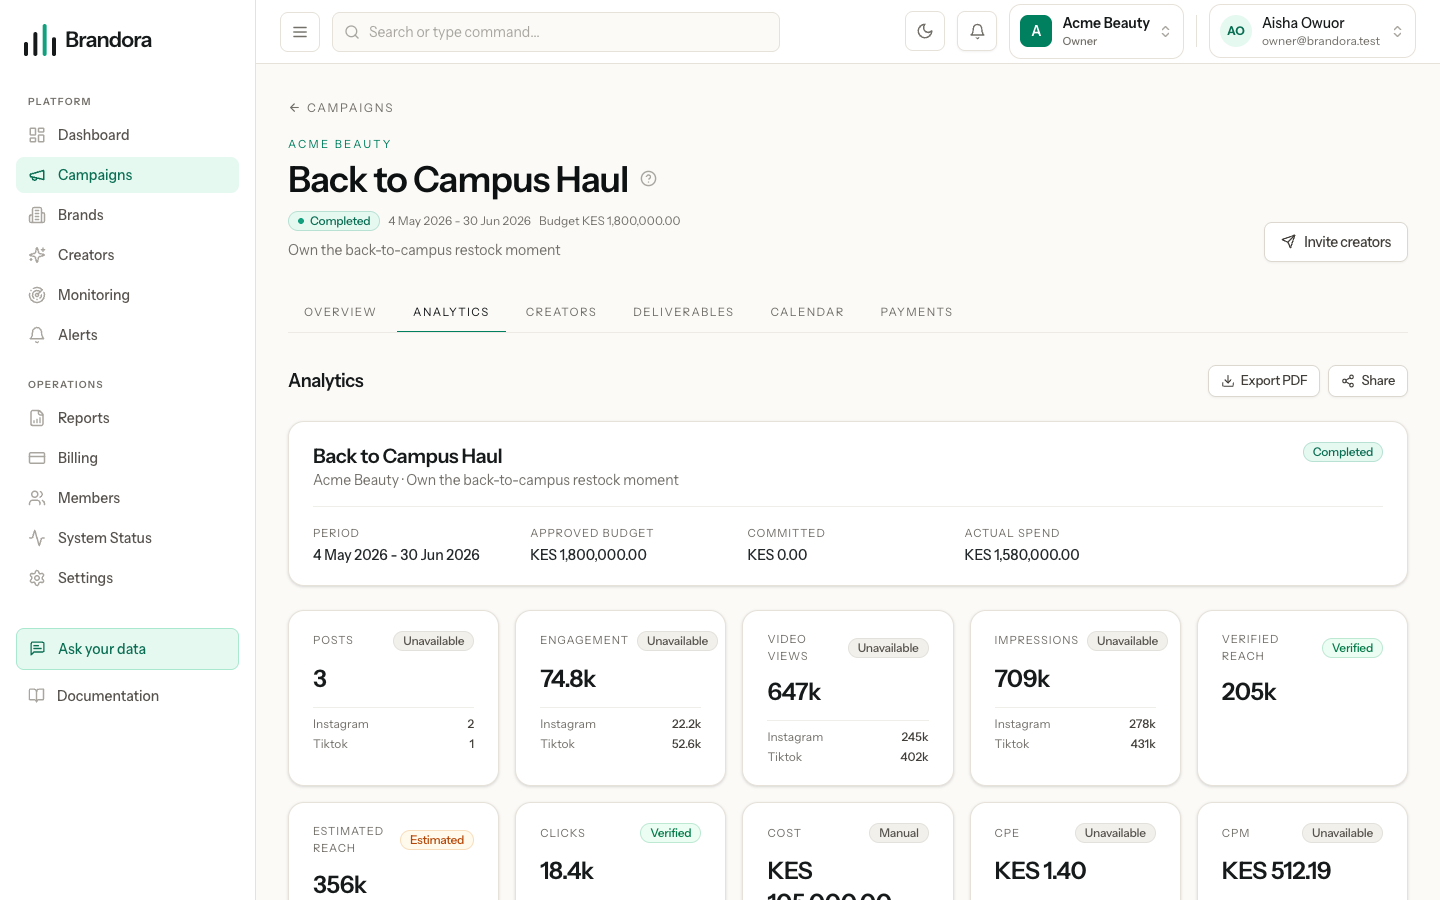
Task: Click the Reports document icon
Action: 37,418
